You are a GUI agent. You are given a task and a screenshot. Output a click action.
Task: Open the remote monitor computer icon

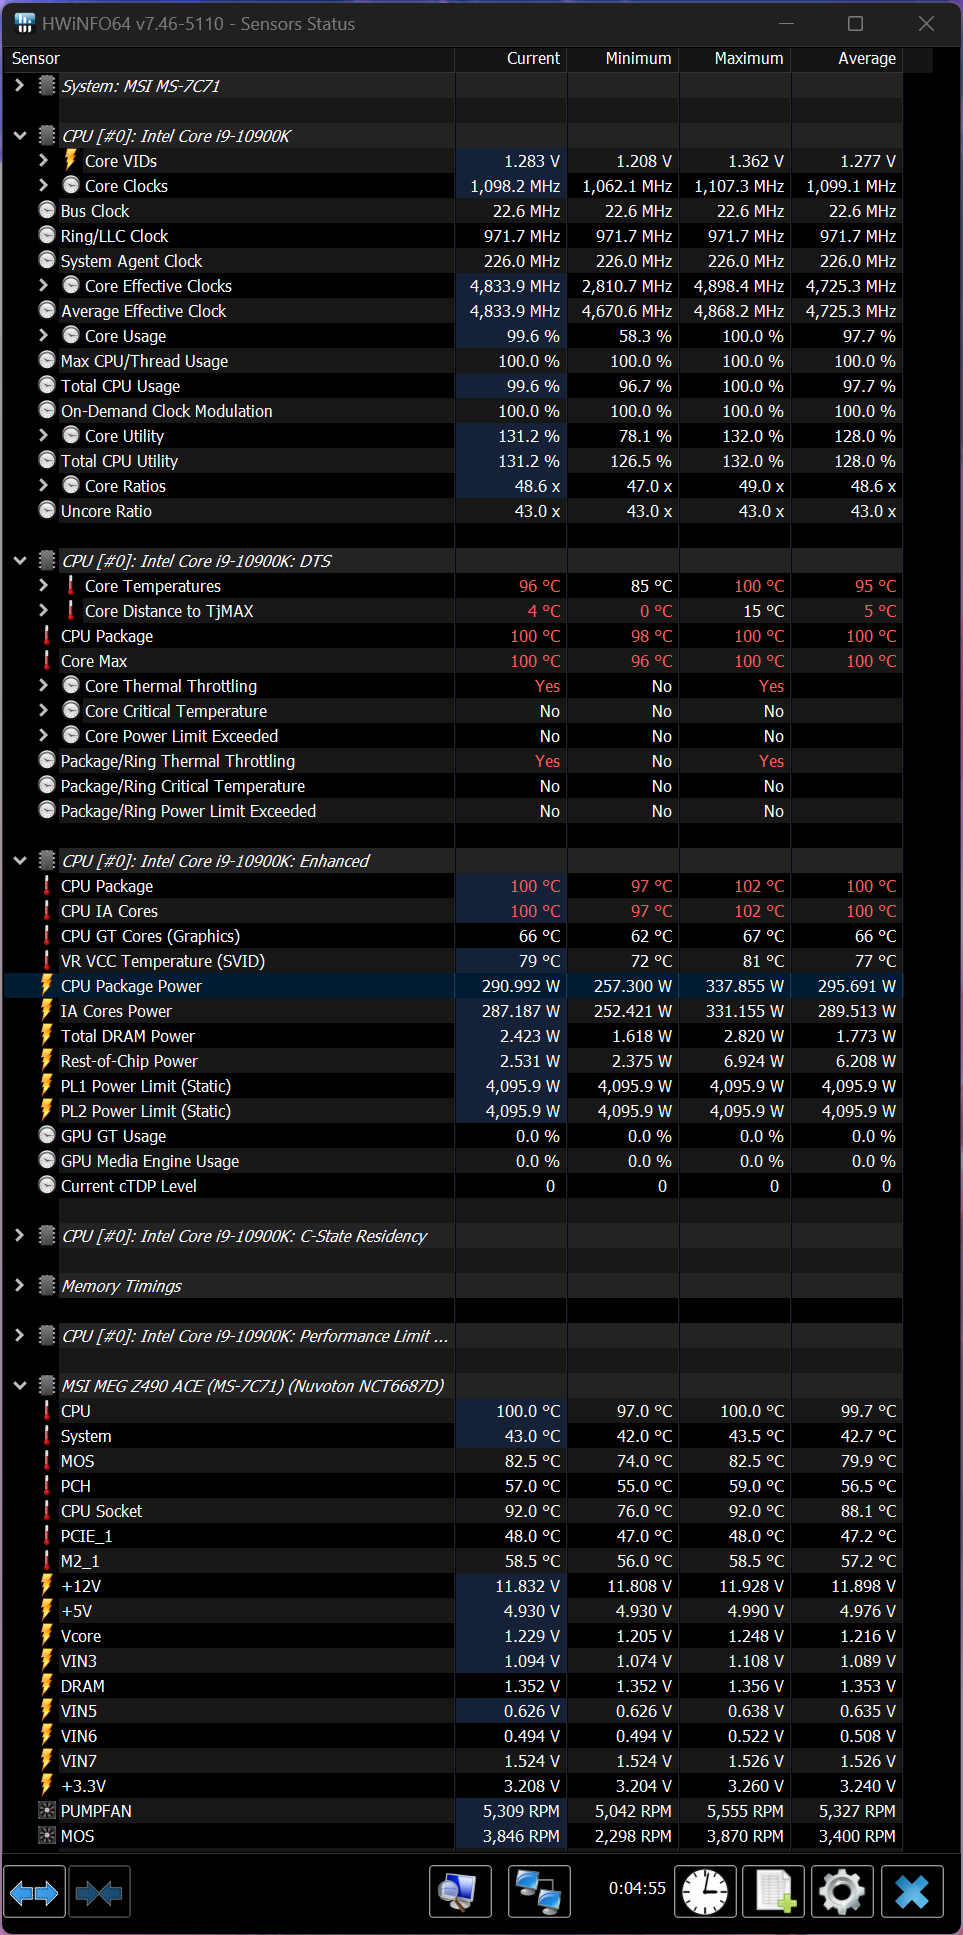coord(460,1891)
